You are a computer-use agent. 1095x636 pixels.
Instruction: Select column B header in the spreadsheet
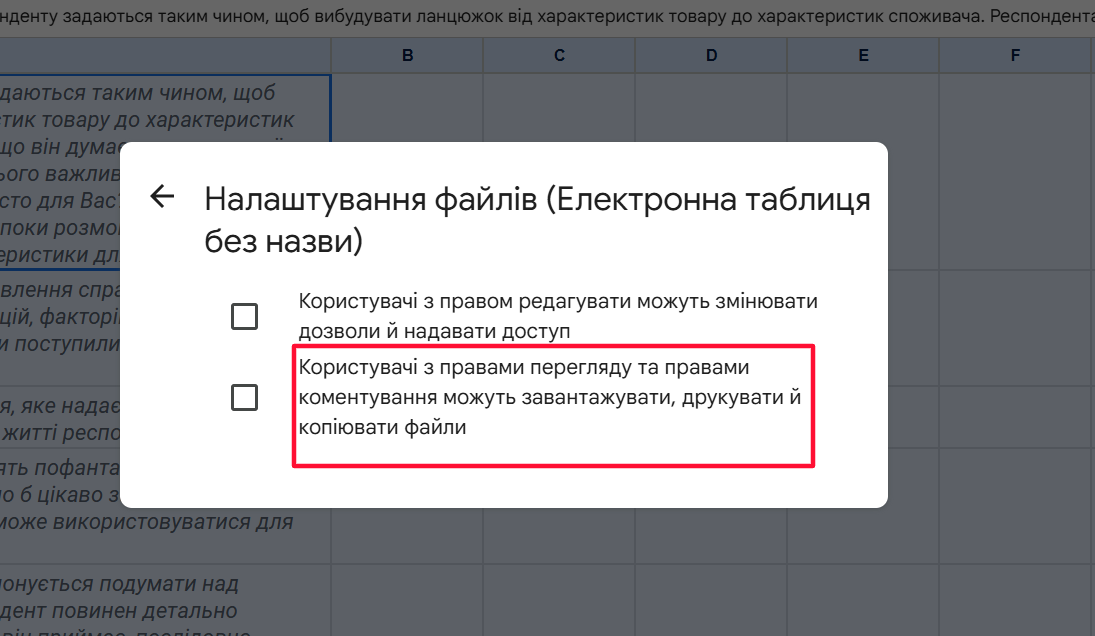[x=407, y=55]
